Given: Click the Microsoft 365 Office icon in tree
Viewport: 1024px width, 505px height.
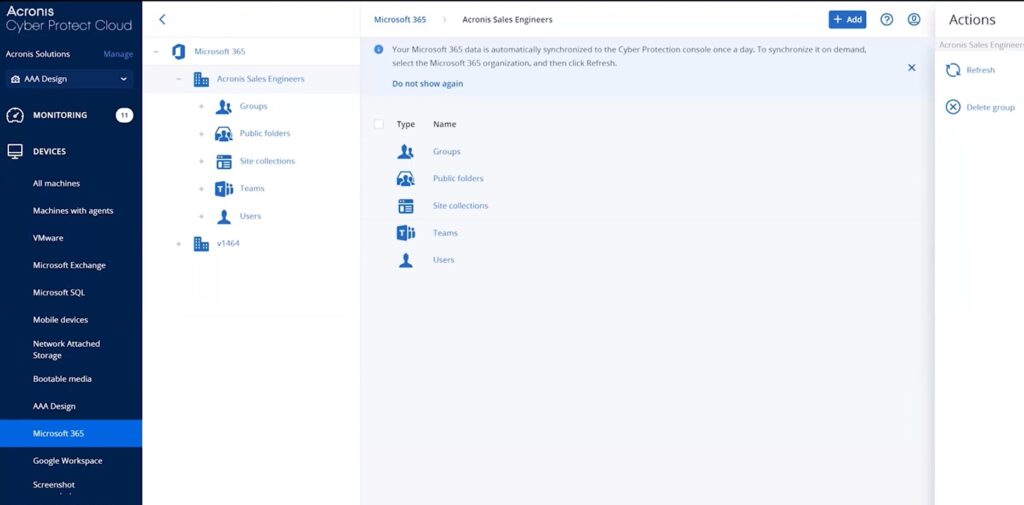Looking at the screenshot, I should coord(179,52).
